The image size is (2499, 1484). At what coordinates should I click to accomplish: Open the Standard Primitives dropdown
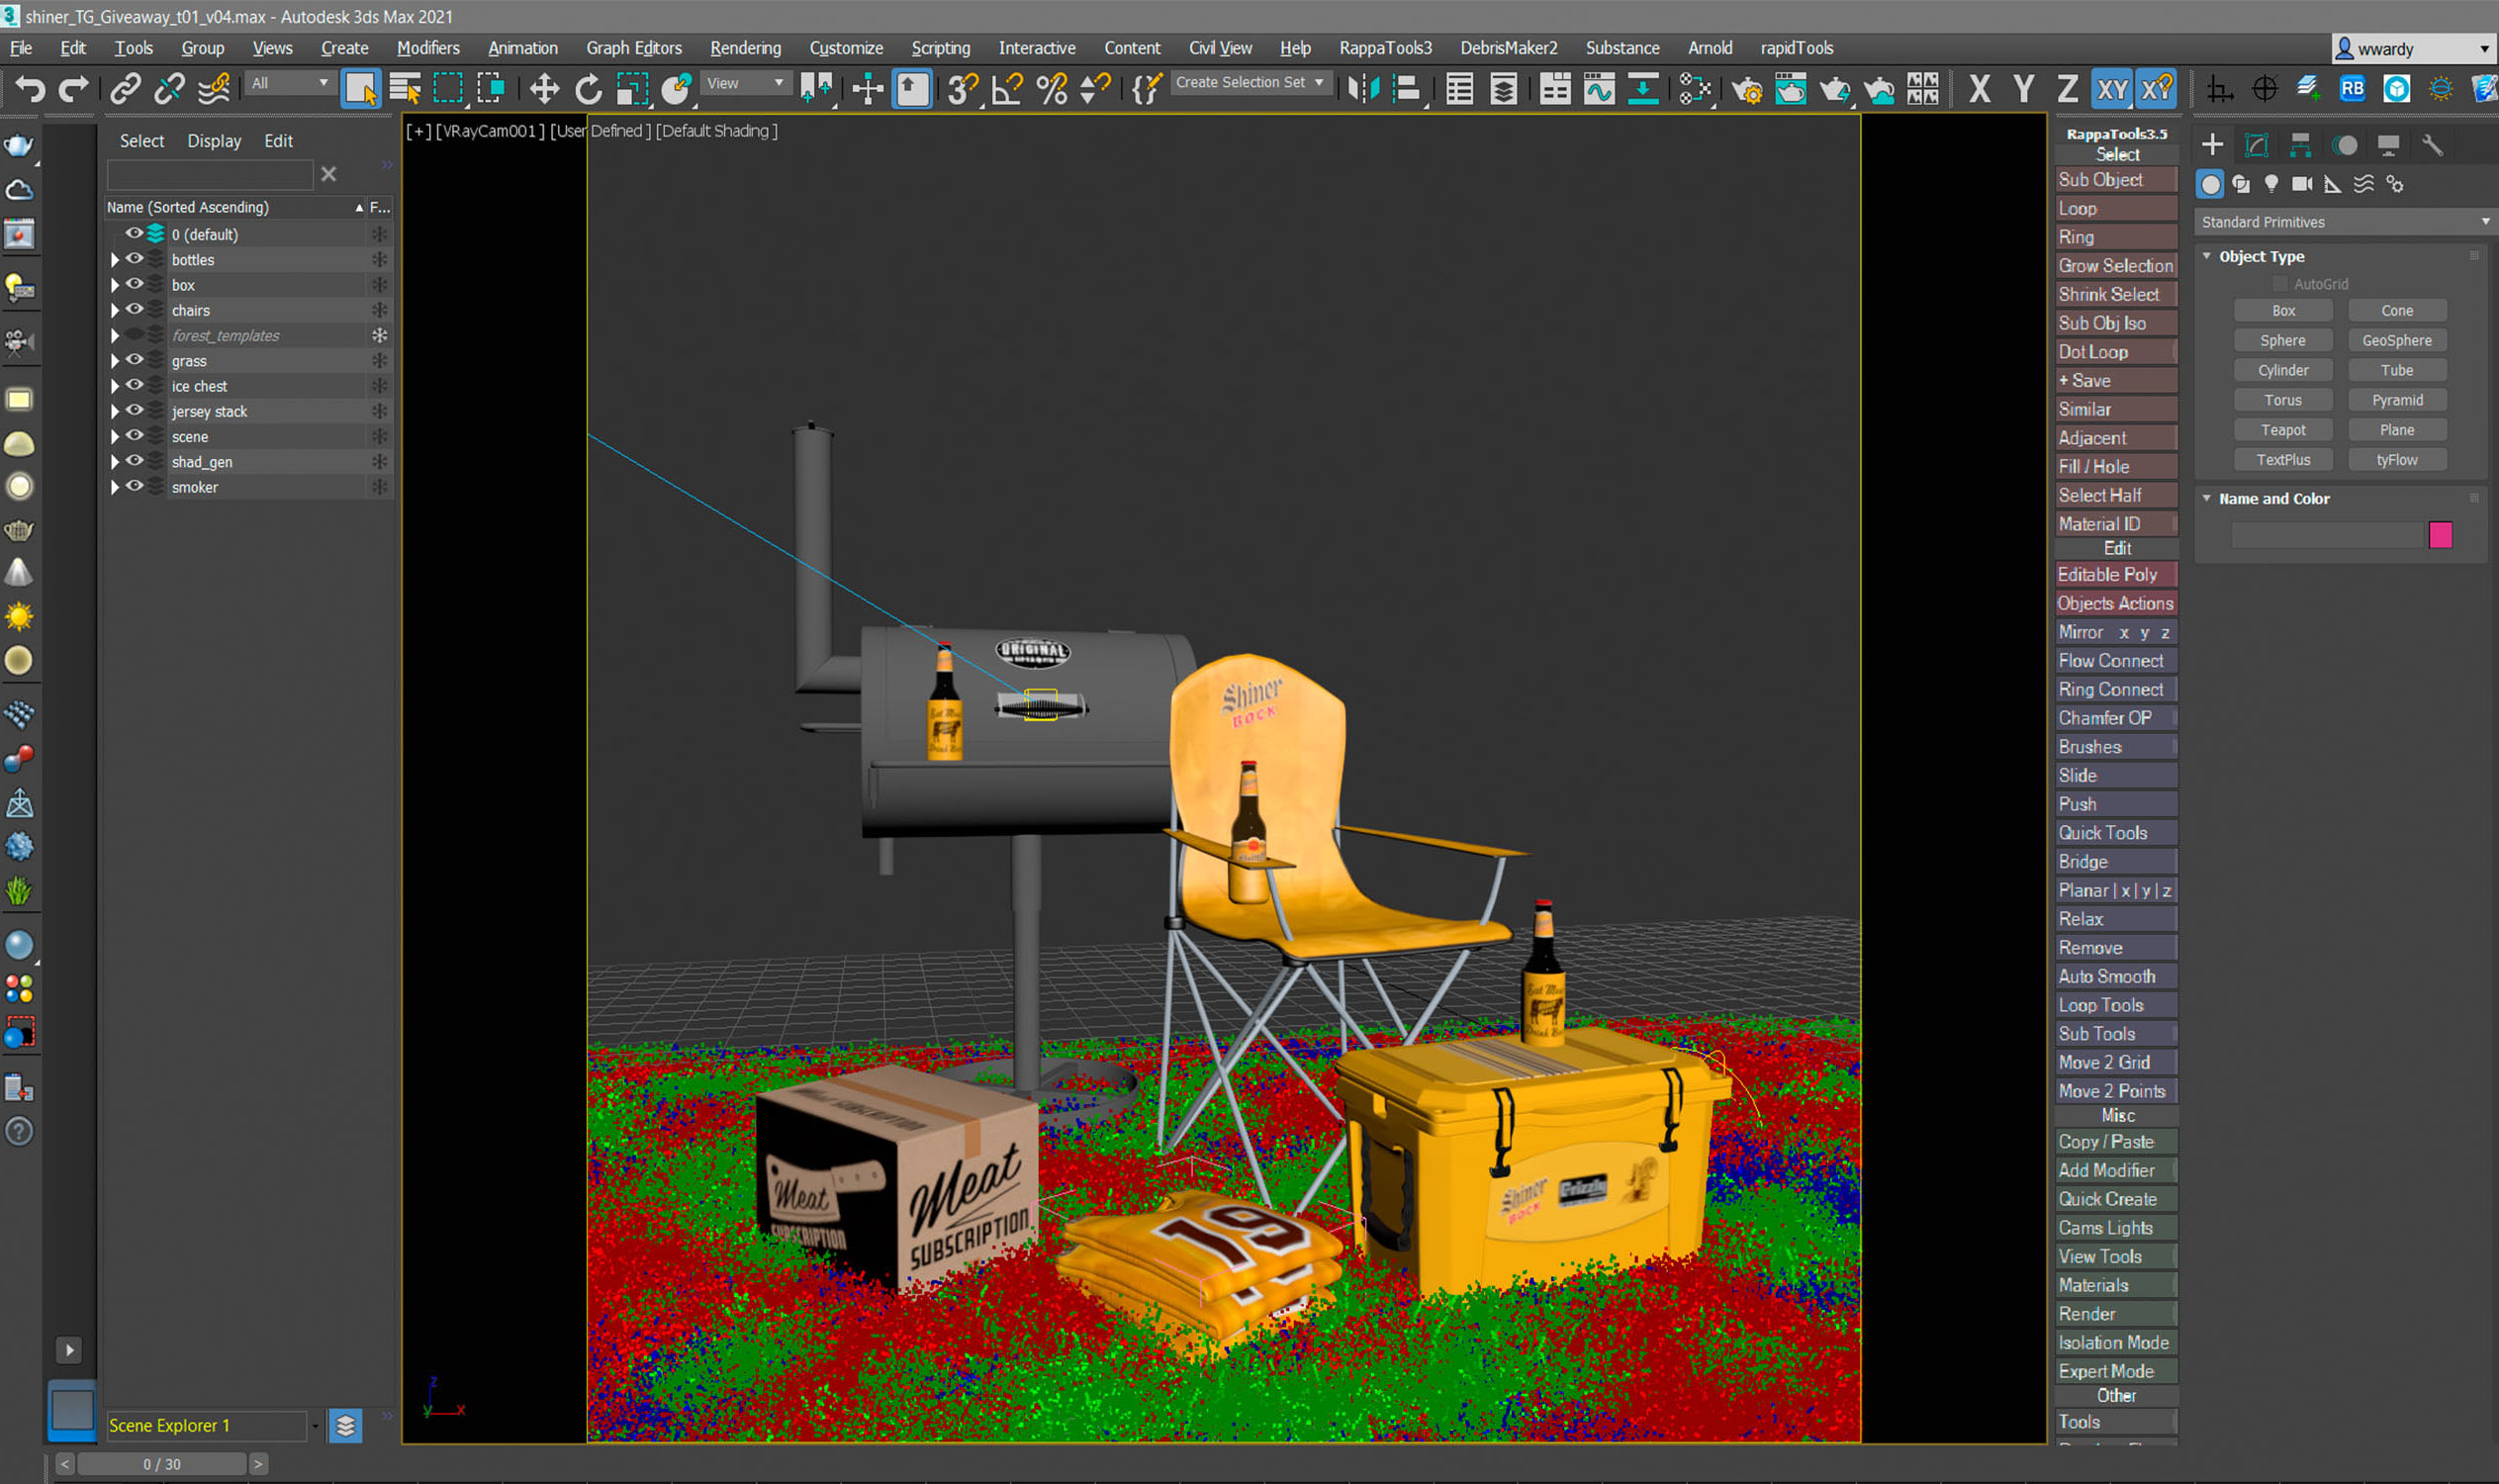click(2343, 222)
